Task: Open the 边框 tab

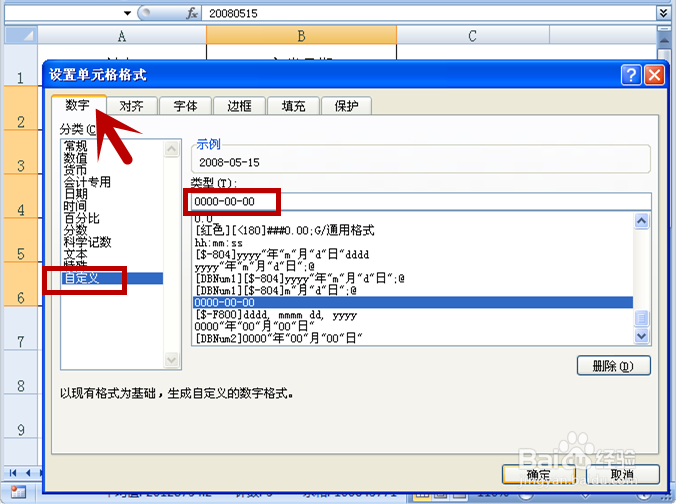Action: 239,106
